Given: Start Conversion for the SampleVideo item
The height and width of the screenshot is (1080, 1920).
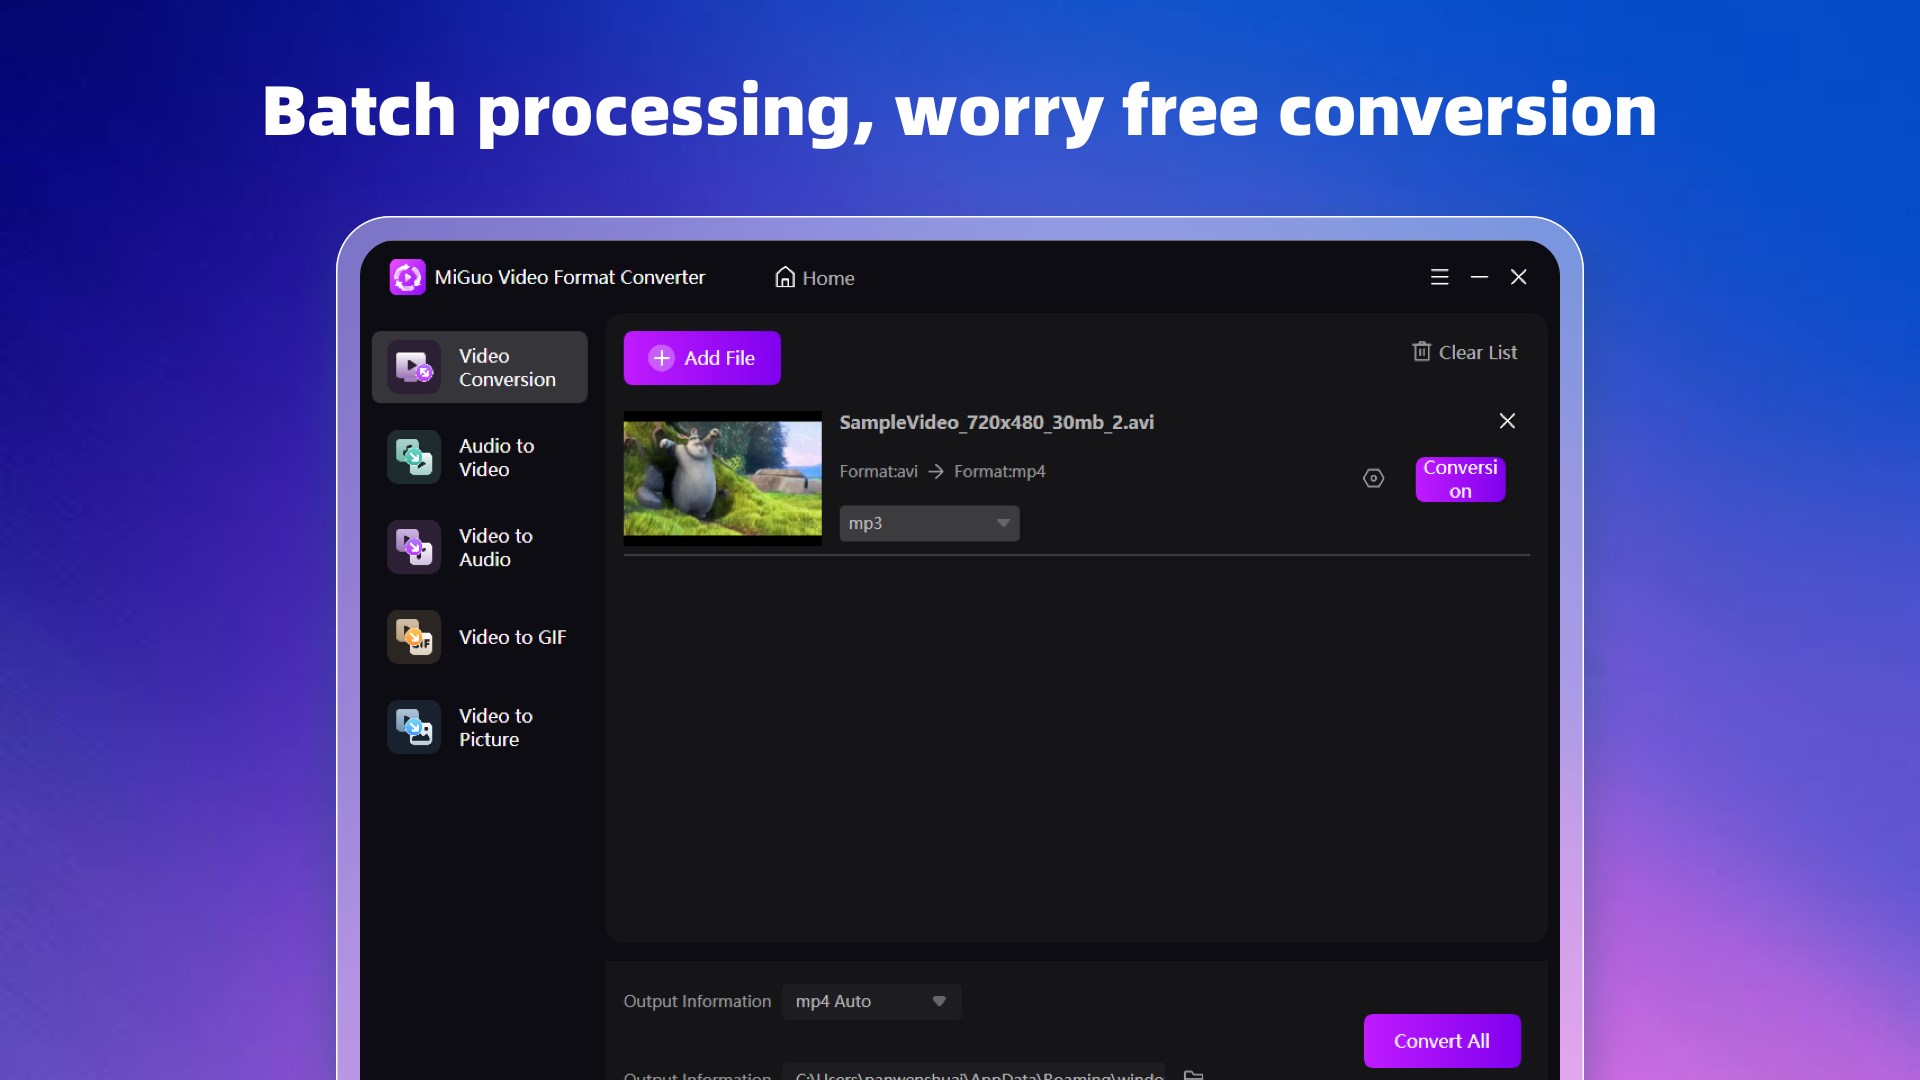Looking at the screenshot, I should point(1459,479).
